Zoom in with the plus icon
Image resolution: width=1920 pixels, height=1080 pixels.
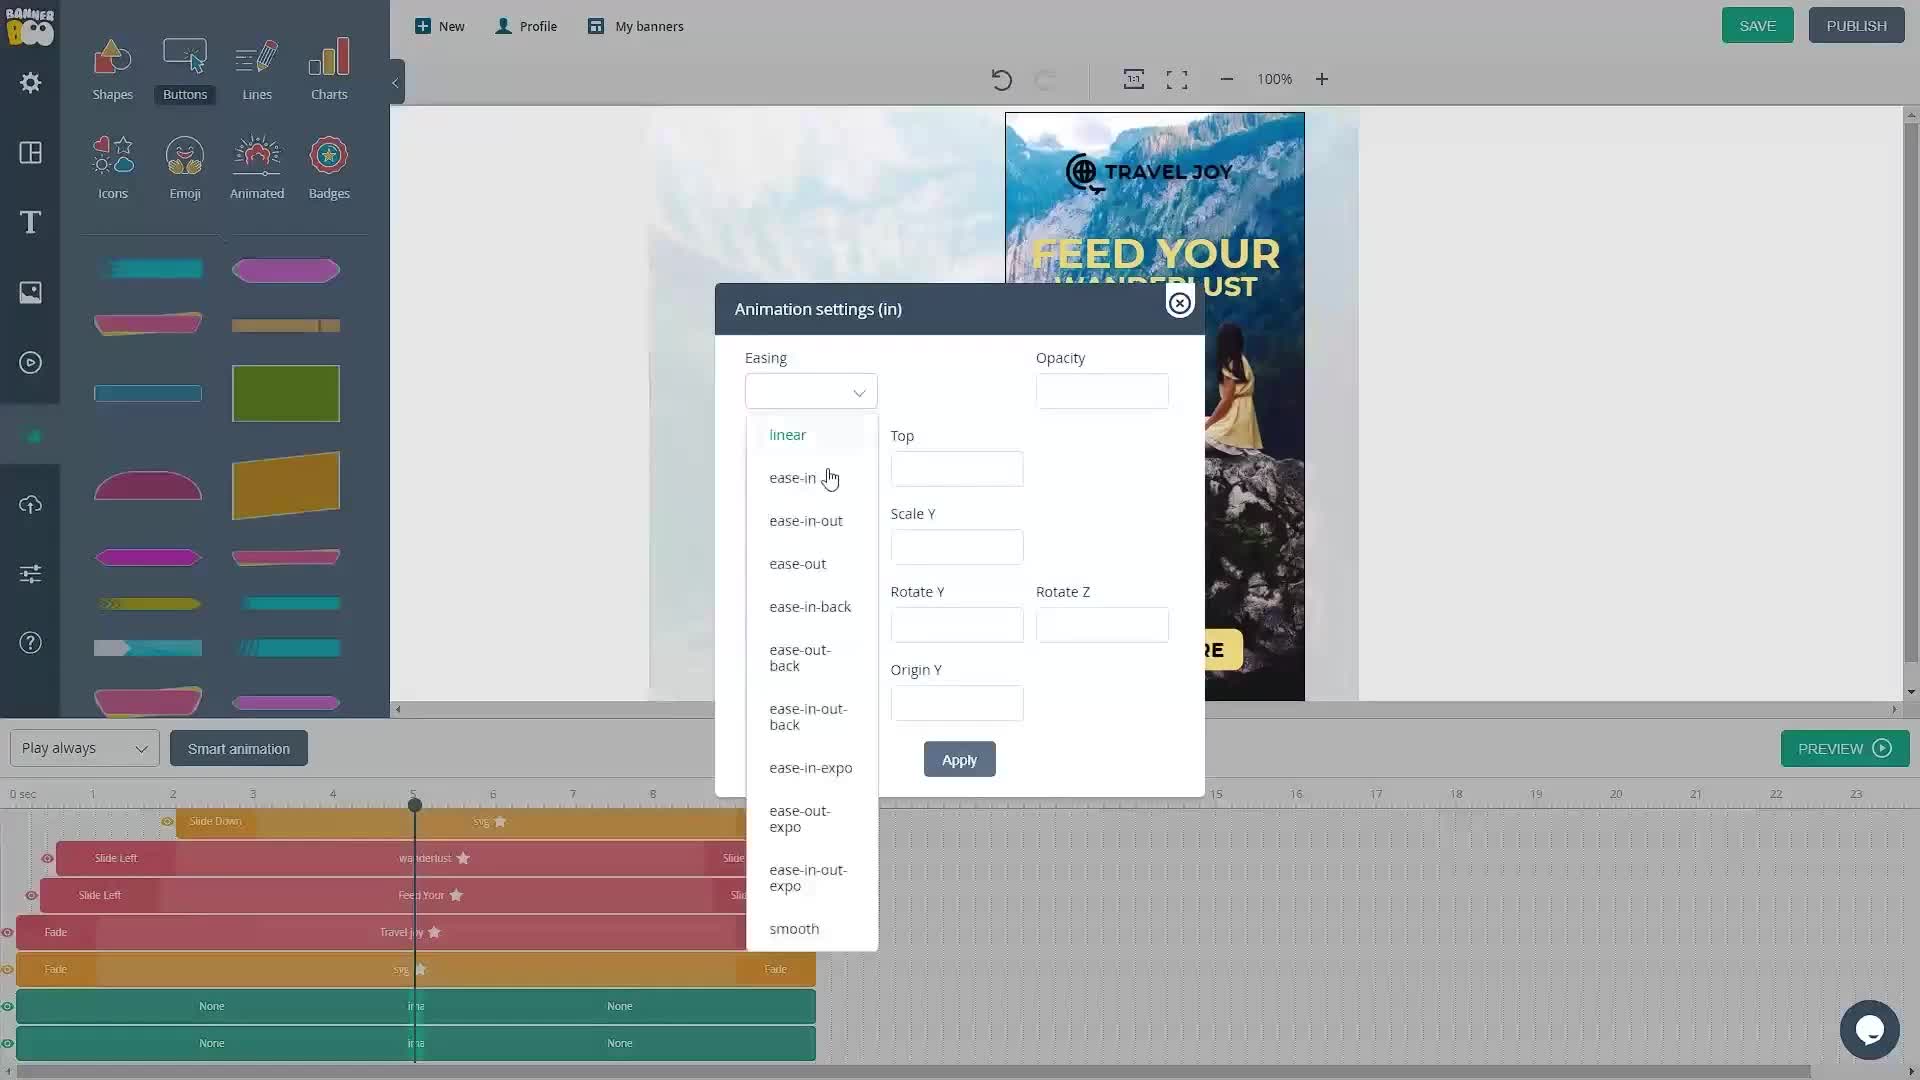(1322, 79)
